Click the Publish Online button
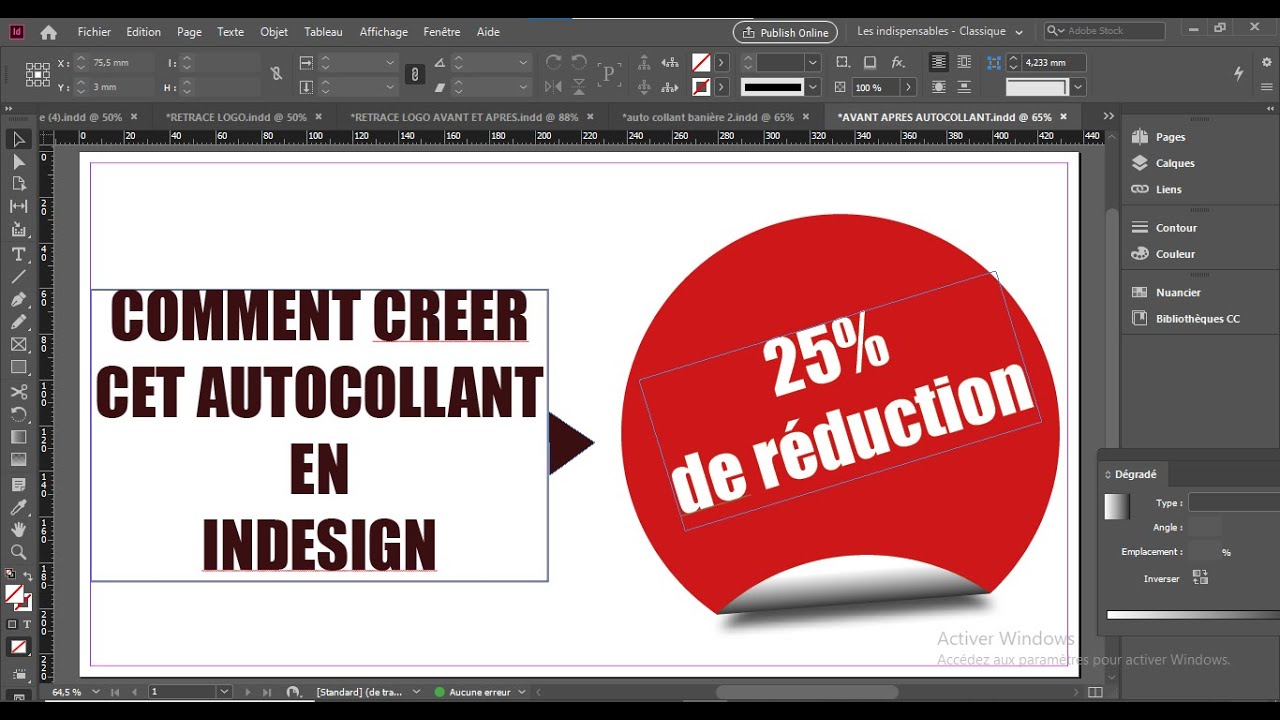The height and width of the screenshot is (720, 1280). pos(785,32)
